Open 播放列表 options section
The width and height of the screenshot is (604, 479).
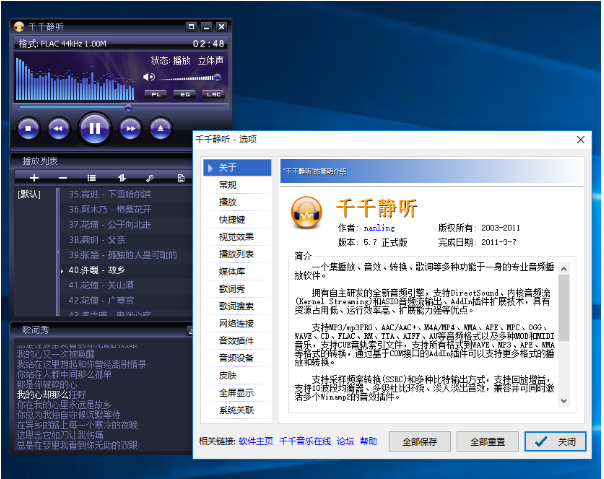point(237,254)
